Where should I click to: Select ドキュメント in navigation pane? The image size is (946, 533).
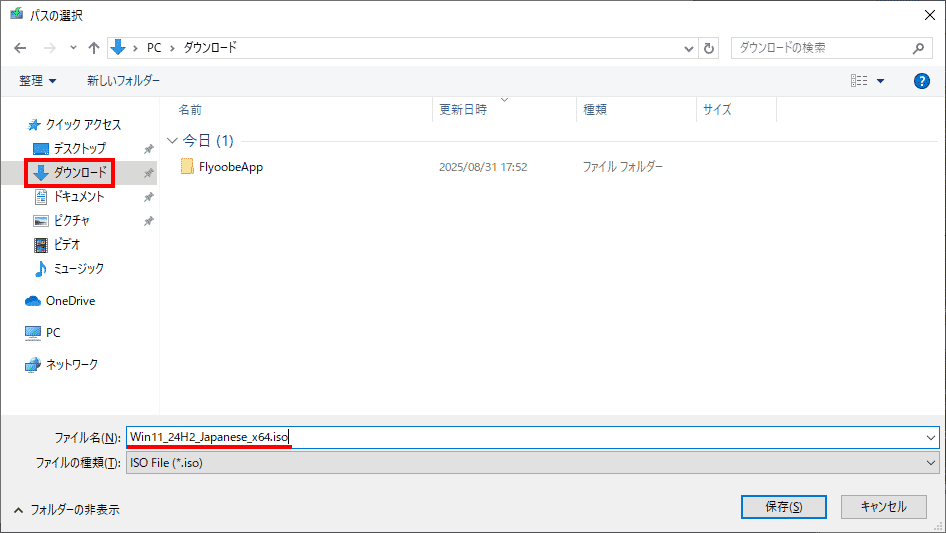click(x=70, y=197)
